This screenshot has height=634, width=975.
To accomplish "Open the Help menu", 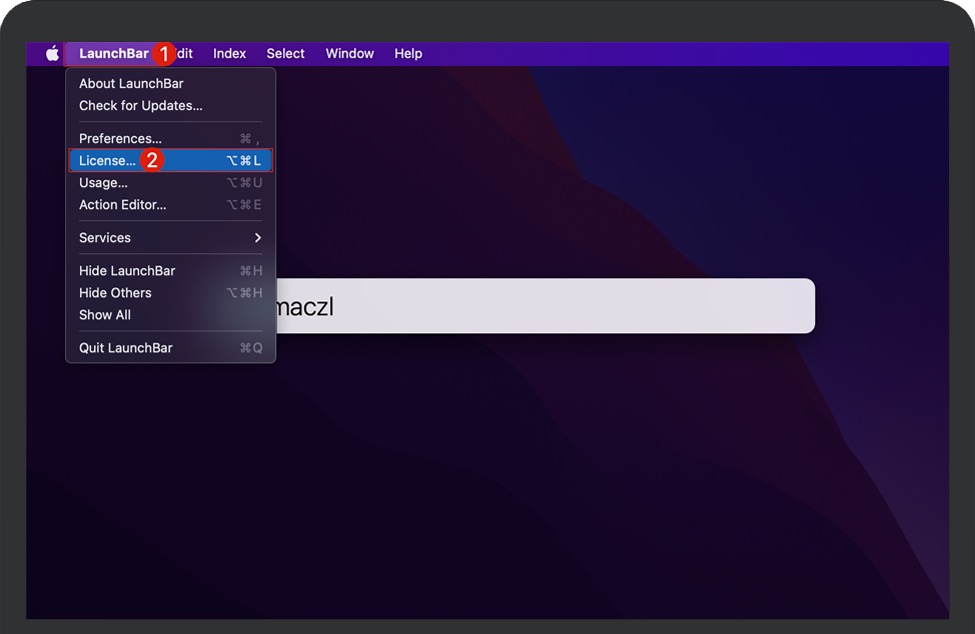I will click(x=408, y=54).
